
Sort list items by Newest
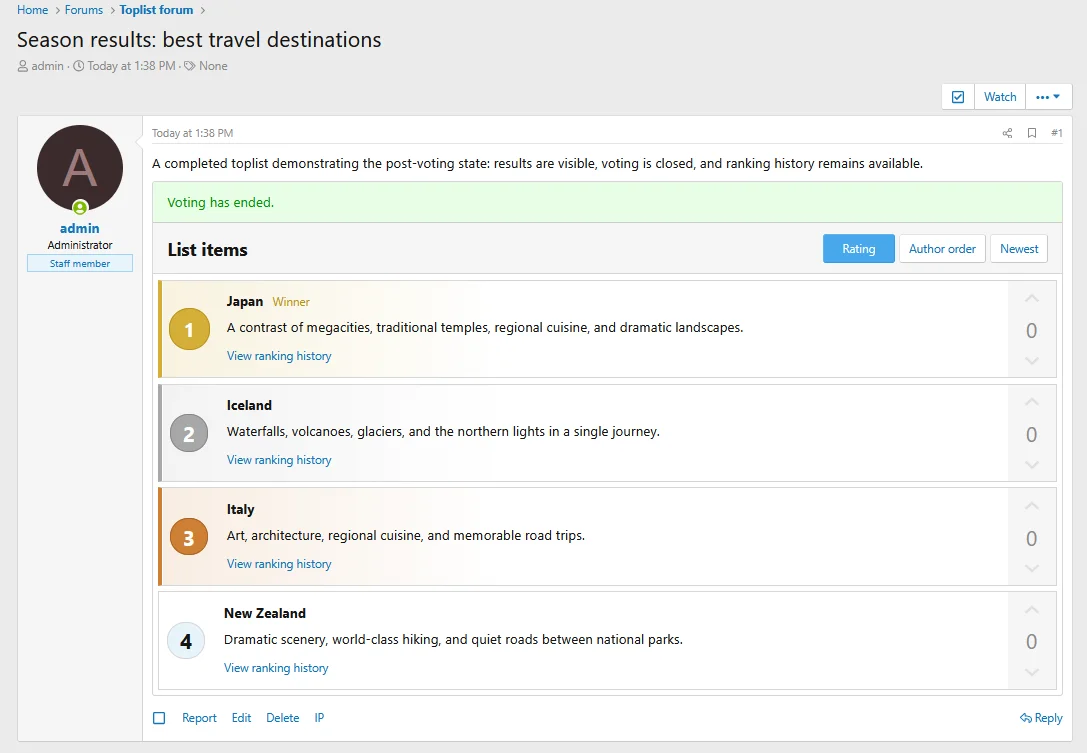pos(1019,249)
